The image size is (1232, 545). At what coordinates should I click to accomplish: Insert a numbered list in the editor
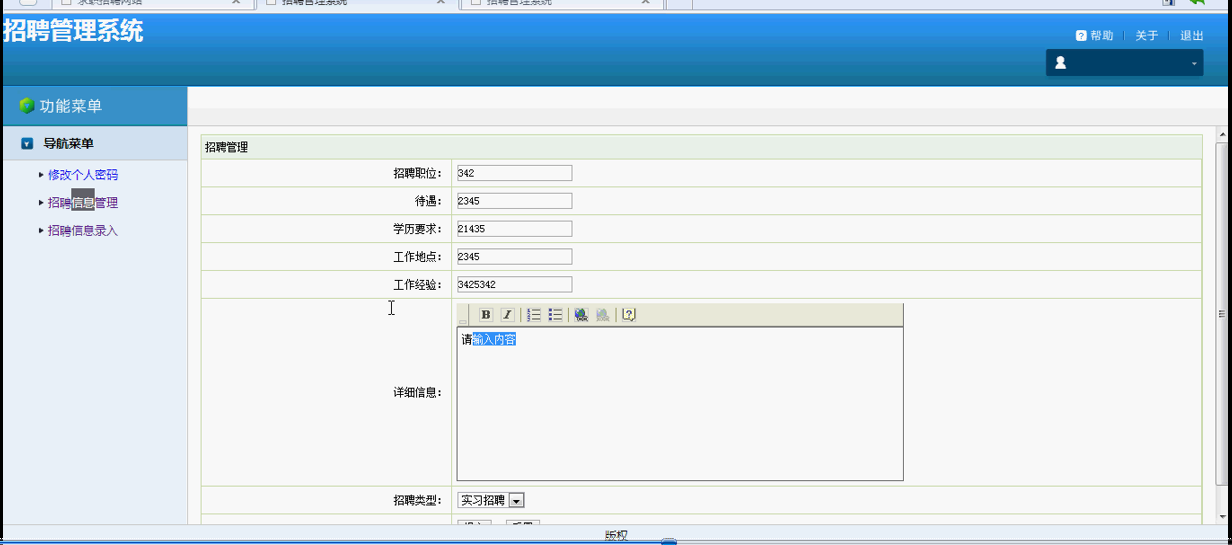click(534, 315)
